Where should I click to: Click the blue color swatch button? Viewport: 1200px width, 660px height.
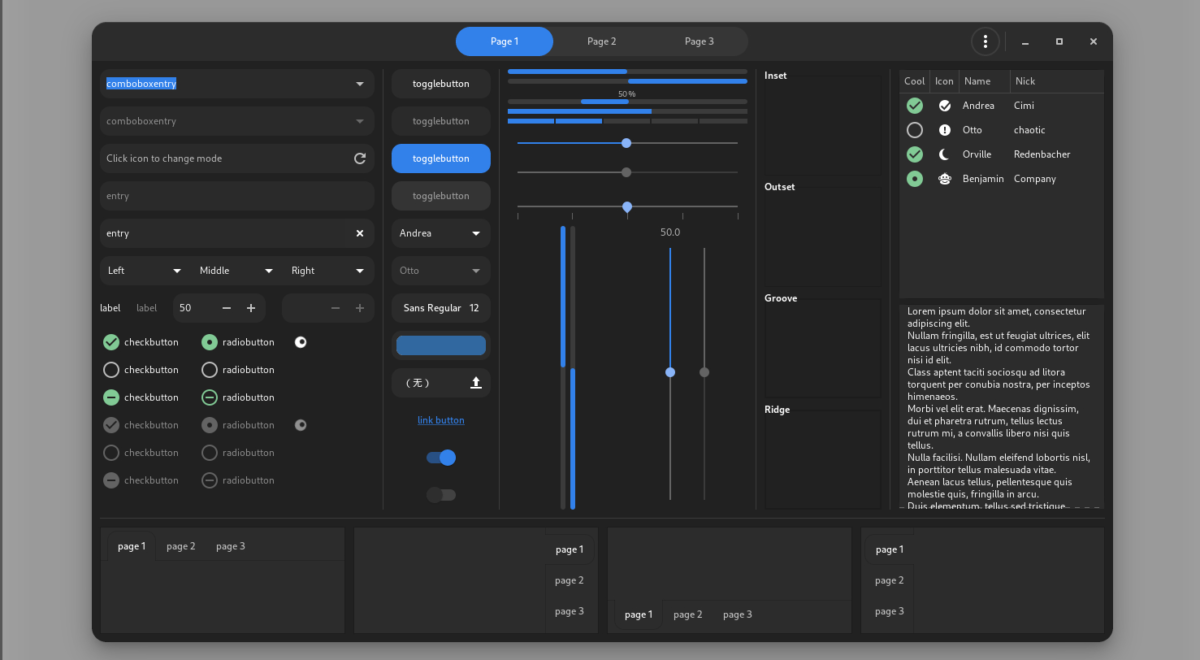(x=441, y=346)
